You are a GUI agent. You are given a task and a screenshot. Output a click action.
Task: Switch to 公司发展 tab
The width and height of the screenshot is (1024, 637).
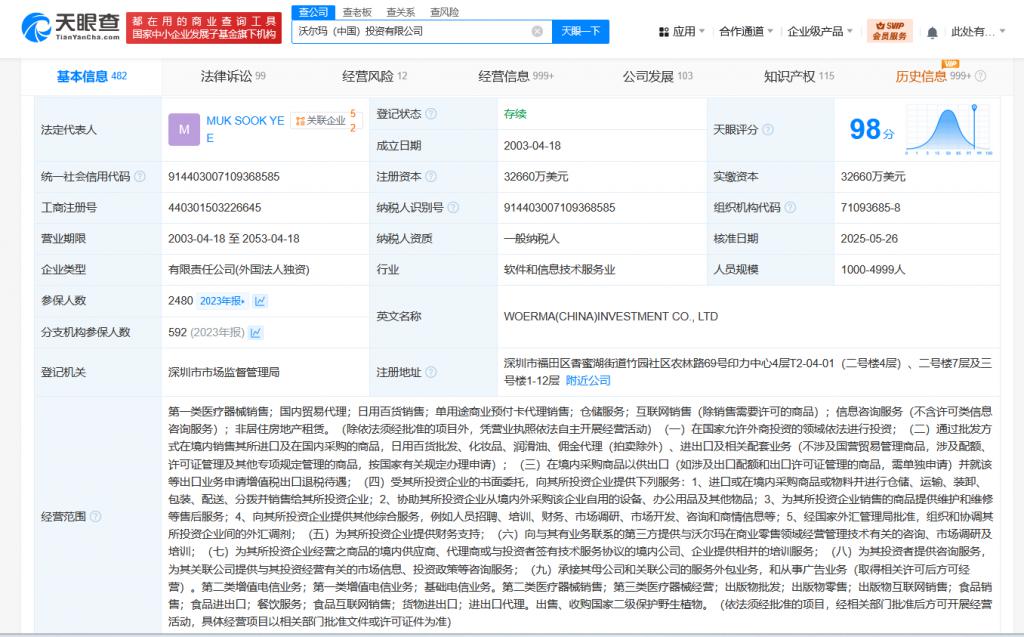(x=658, y=76)
